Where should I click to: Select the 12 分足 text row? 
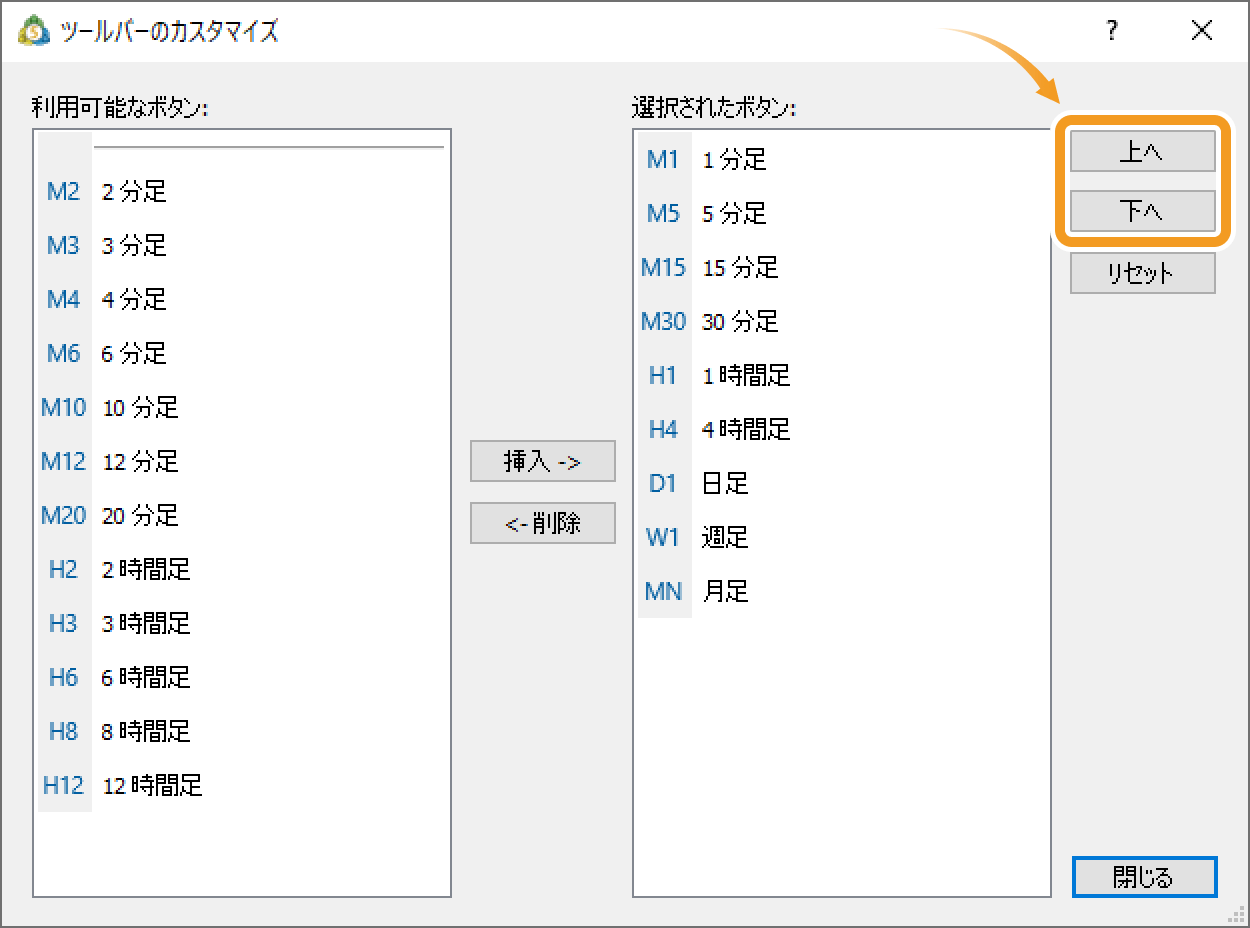[140, 462]
